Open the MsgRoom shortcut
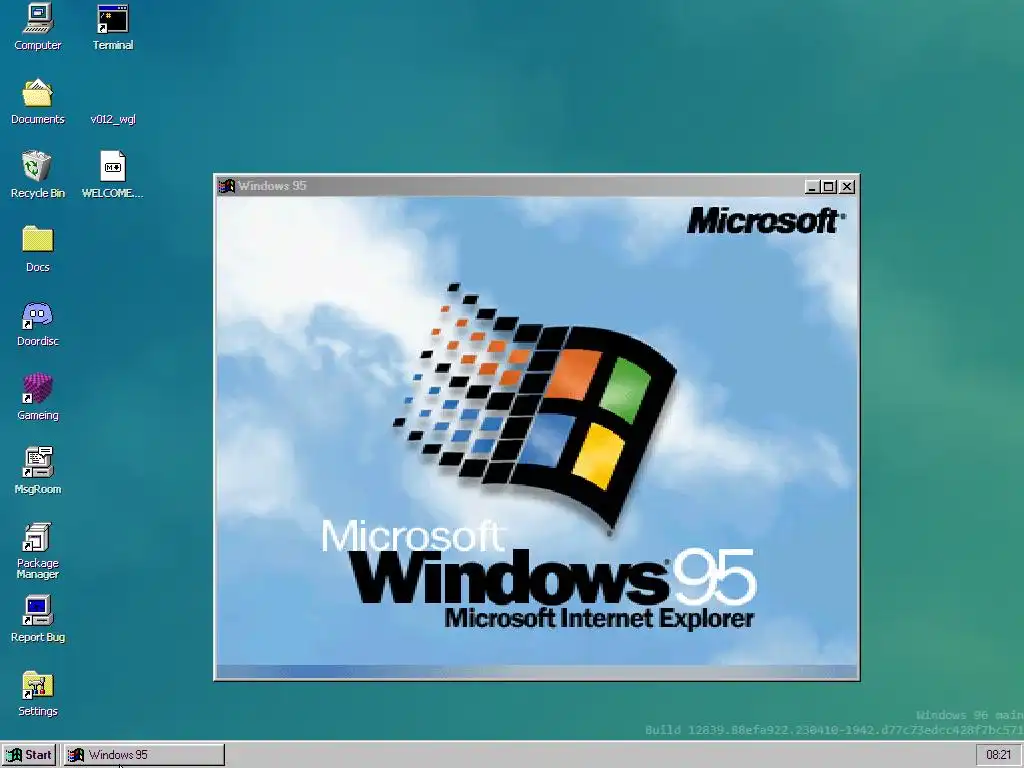This screenshot has width=1024, height=768. click(x=38, y=471)
